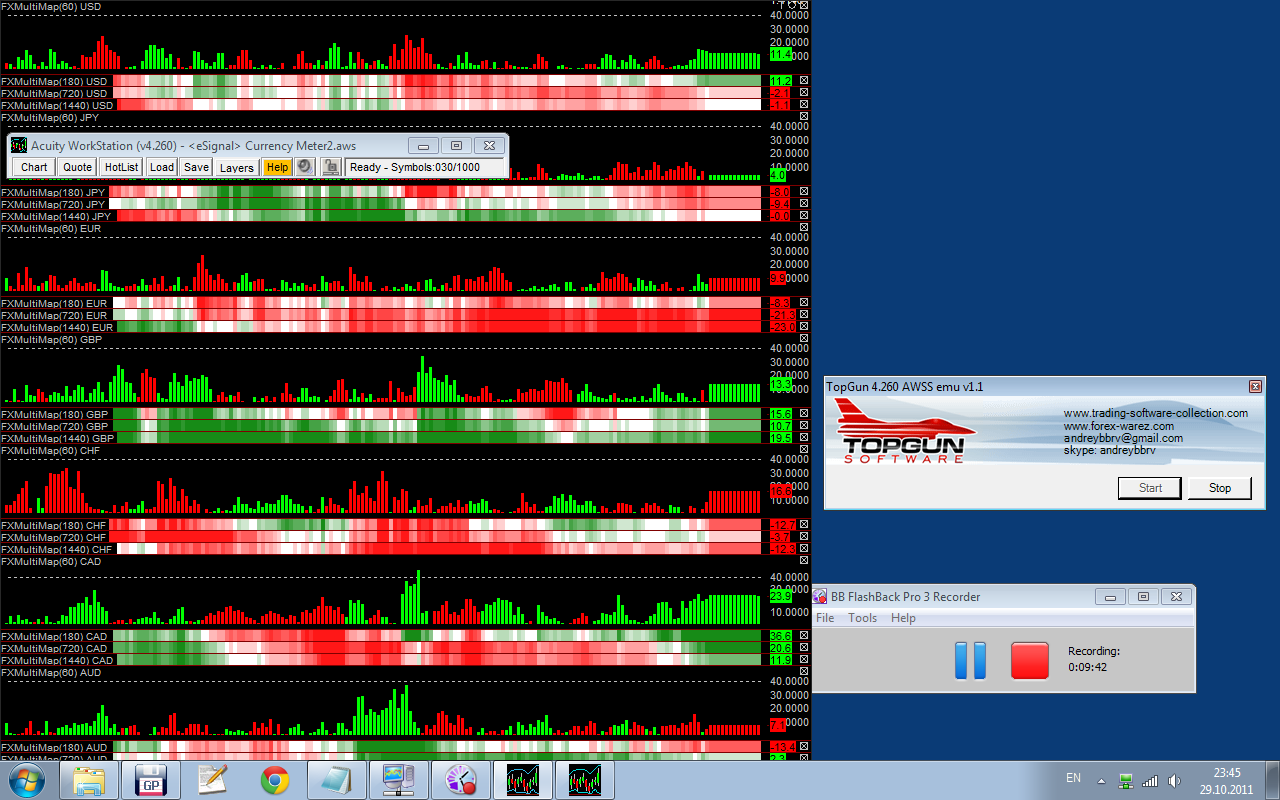Image resolution: width=1280 pixels, height=800 pixels.
Task: Close the FXMultiMap(1440) GBP panel row
Action: [x=804, y=438]
